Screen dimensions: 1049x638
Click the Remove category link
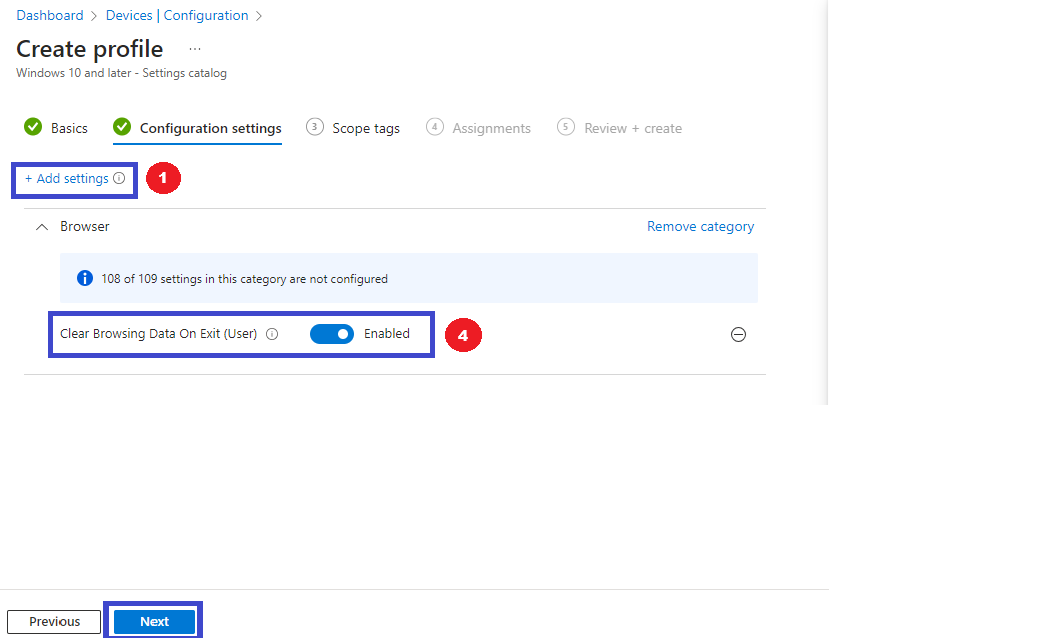point(700,227)
